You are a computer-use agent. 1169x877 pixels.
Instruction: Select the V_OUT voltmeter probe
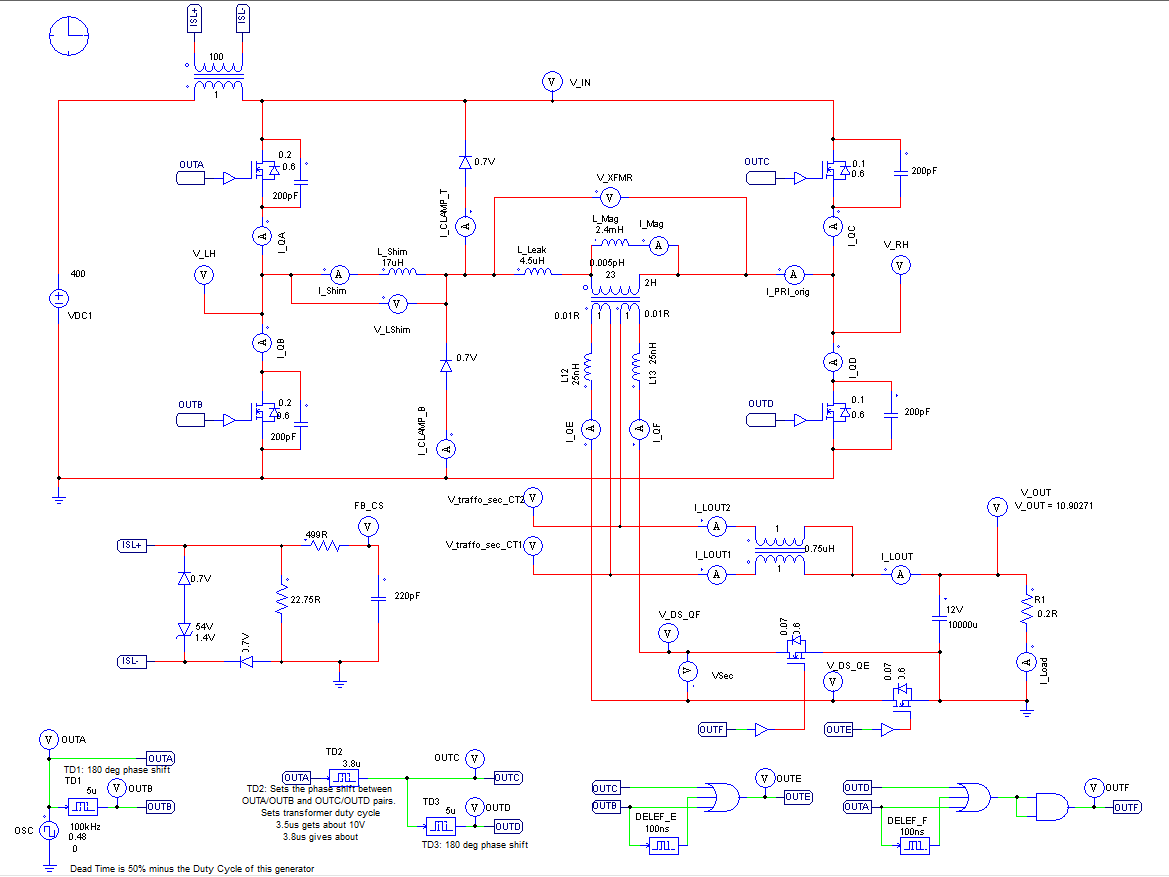tap(997, 507)
